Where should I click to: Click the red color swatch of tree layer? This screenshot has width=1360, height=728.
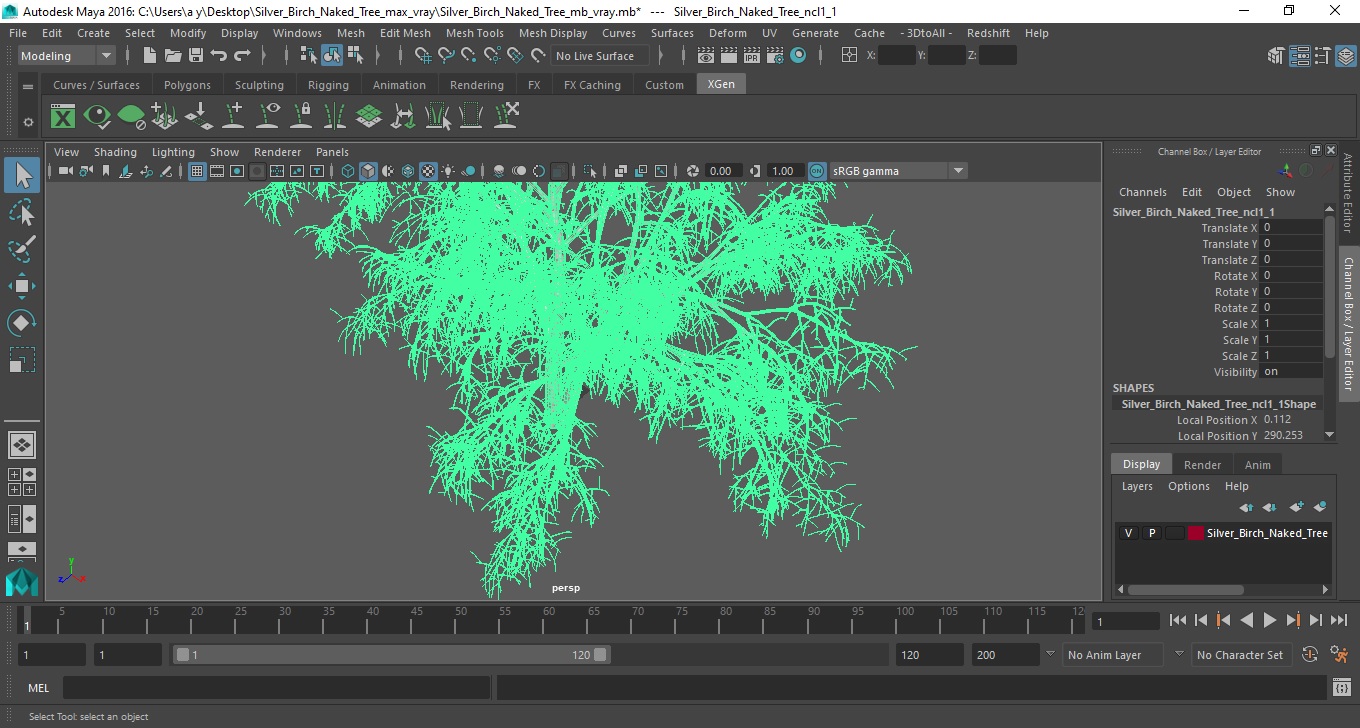(x=1196, y=533)
